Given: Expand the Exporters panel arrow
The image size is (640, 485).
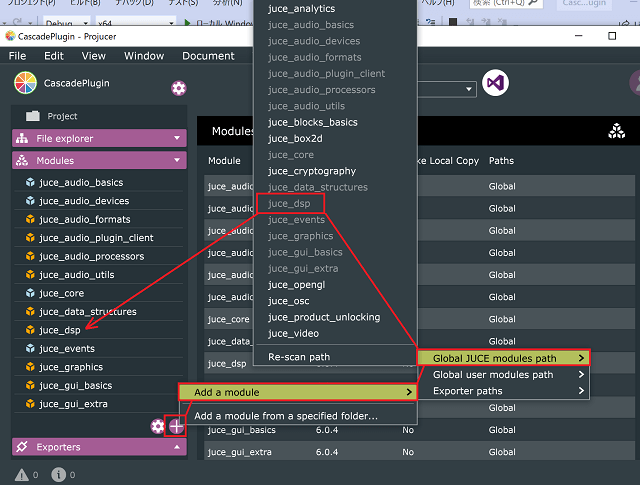Looking at the screenshot, I should (x=177, y=447).
